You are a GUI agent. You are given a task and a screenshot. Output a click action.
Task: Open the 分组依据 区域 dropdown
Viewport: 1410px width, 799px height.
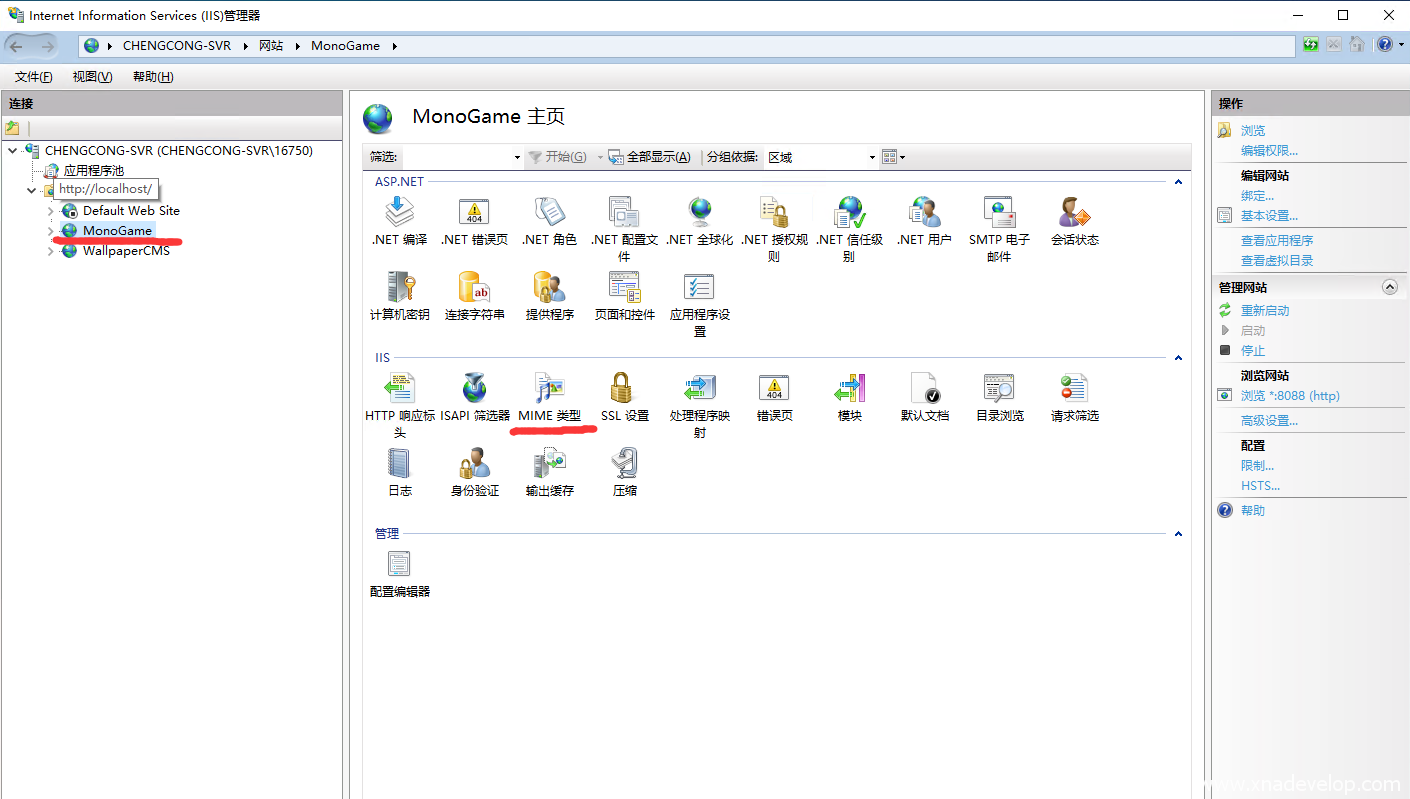pyautogui.click(x=820, y=157)
